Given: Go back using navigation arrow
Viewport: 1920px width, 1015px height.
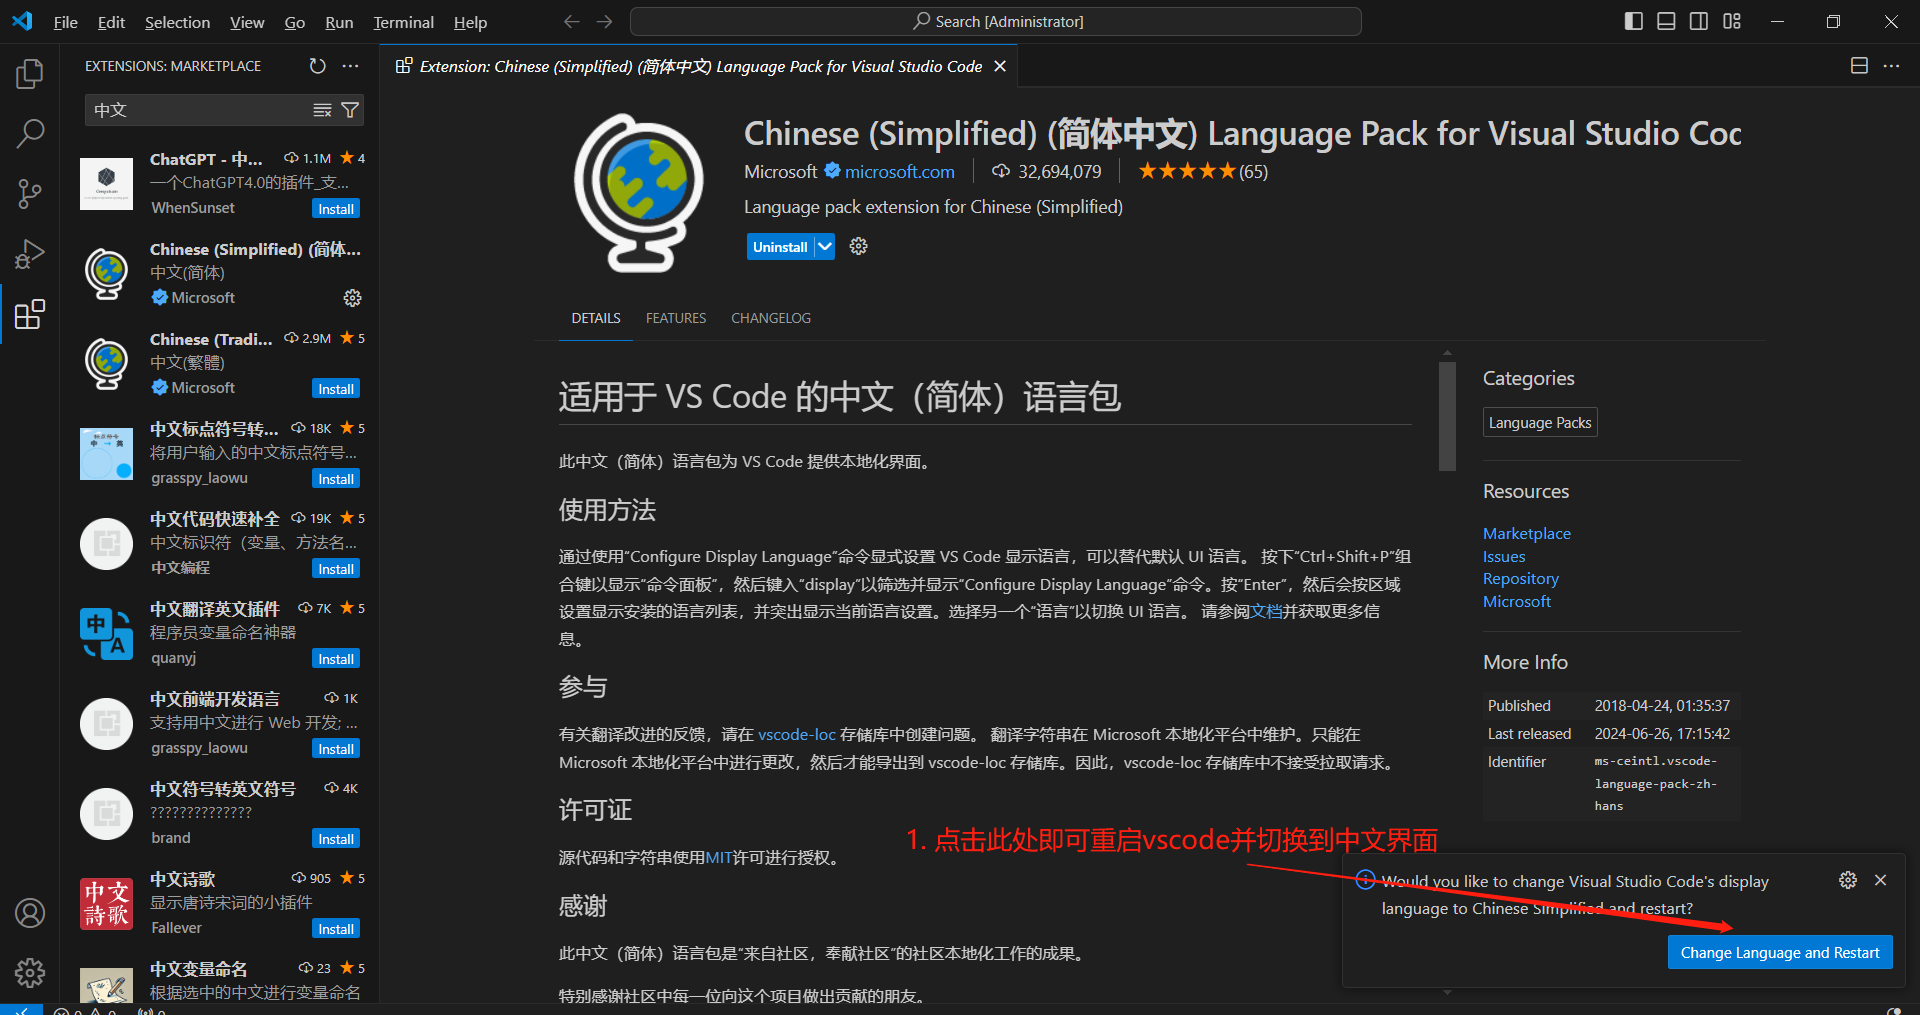Looking at the screenshot, I should (571, 21).
